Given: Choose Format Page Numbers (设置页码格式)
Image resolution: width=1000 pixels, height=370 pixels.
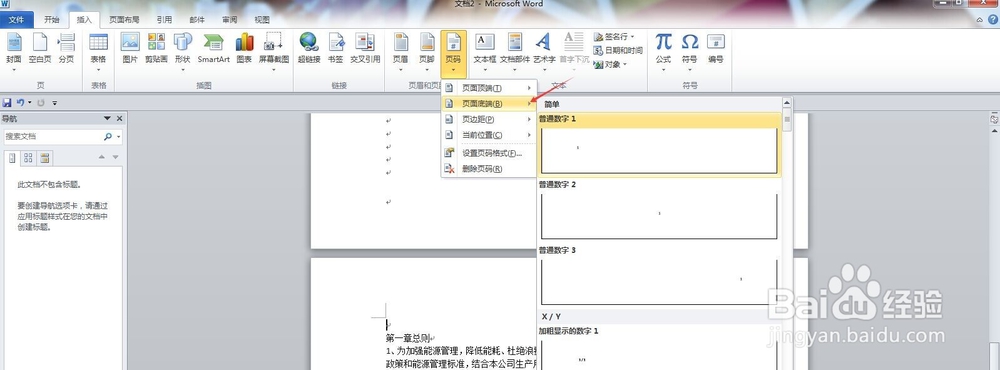Looking at the screenshot, I should click(489, 153).
